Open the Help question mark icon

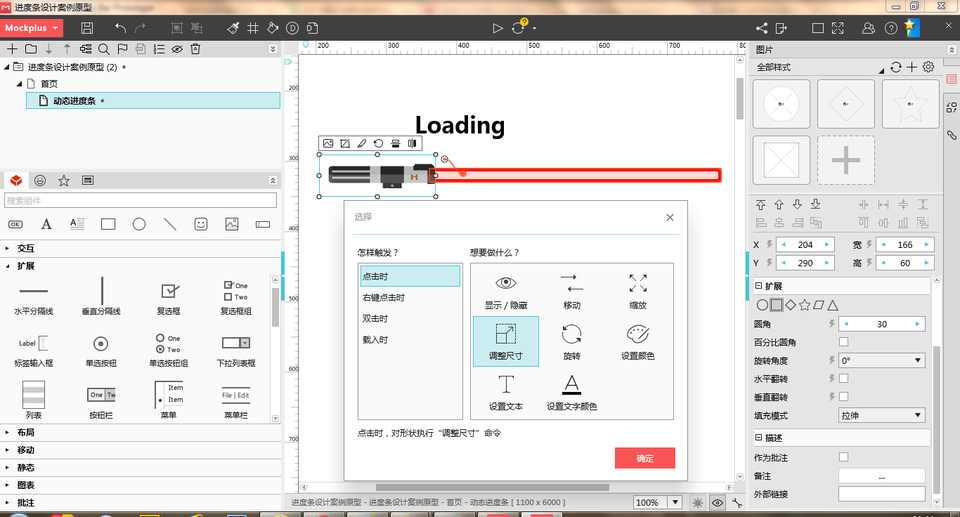pyautogui.click(x=891, y=28)
